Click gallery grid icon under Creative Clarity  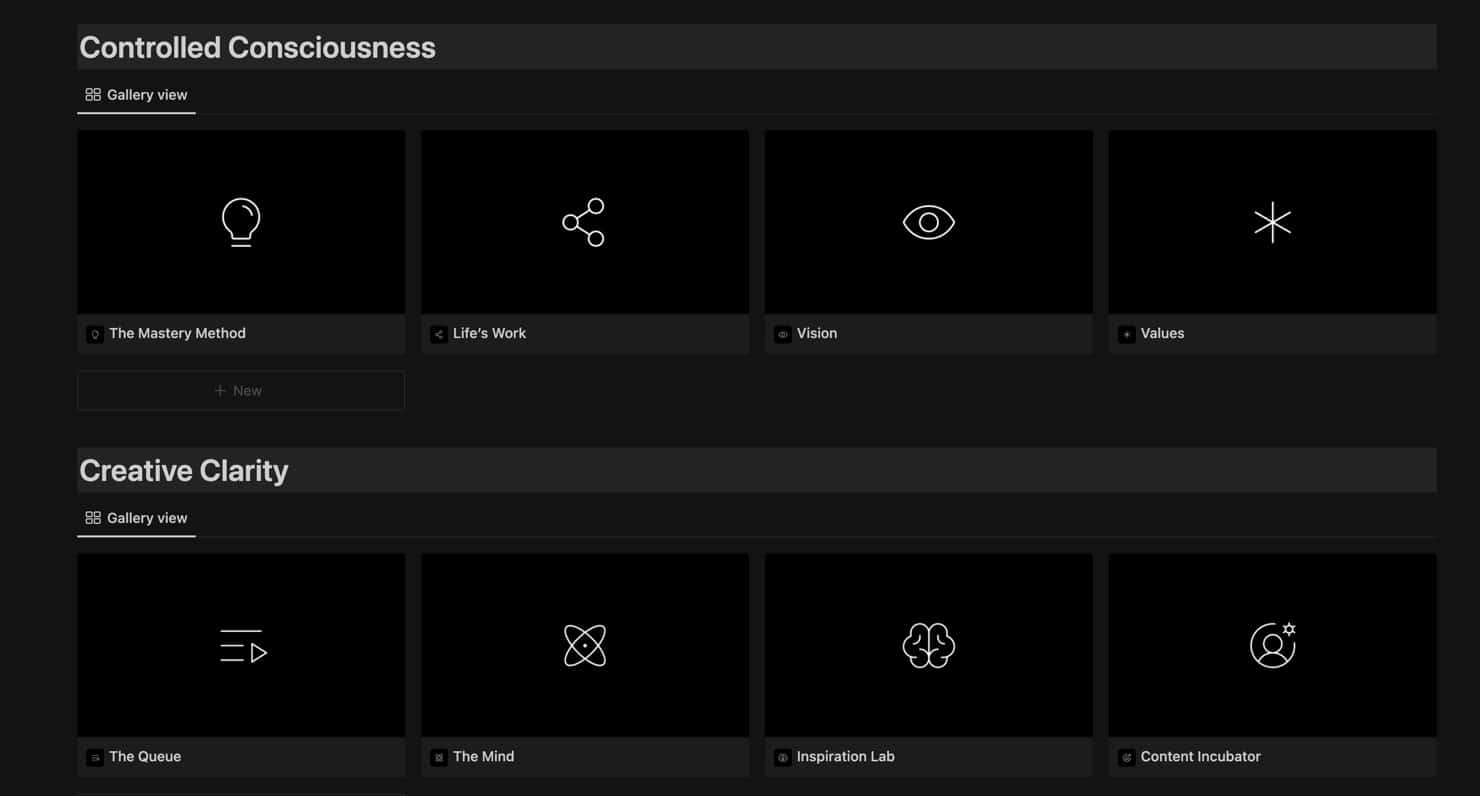tap(93, 518)
